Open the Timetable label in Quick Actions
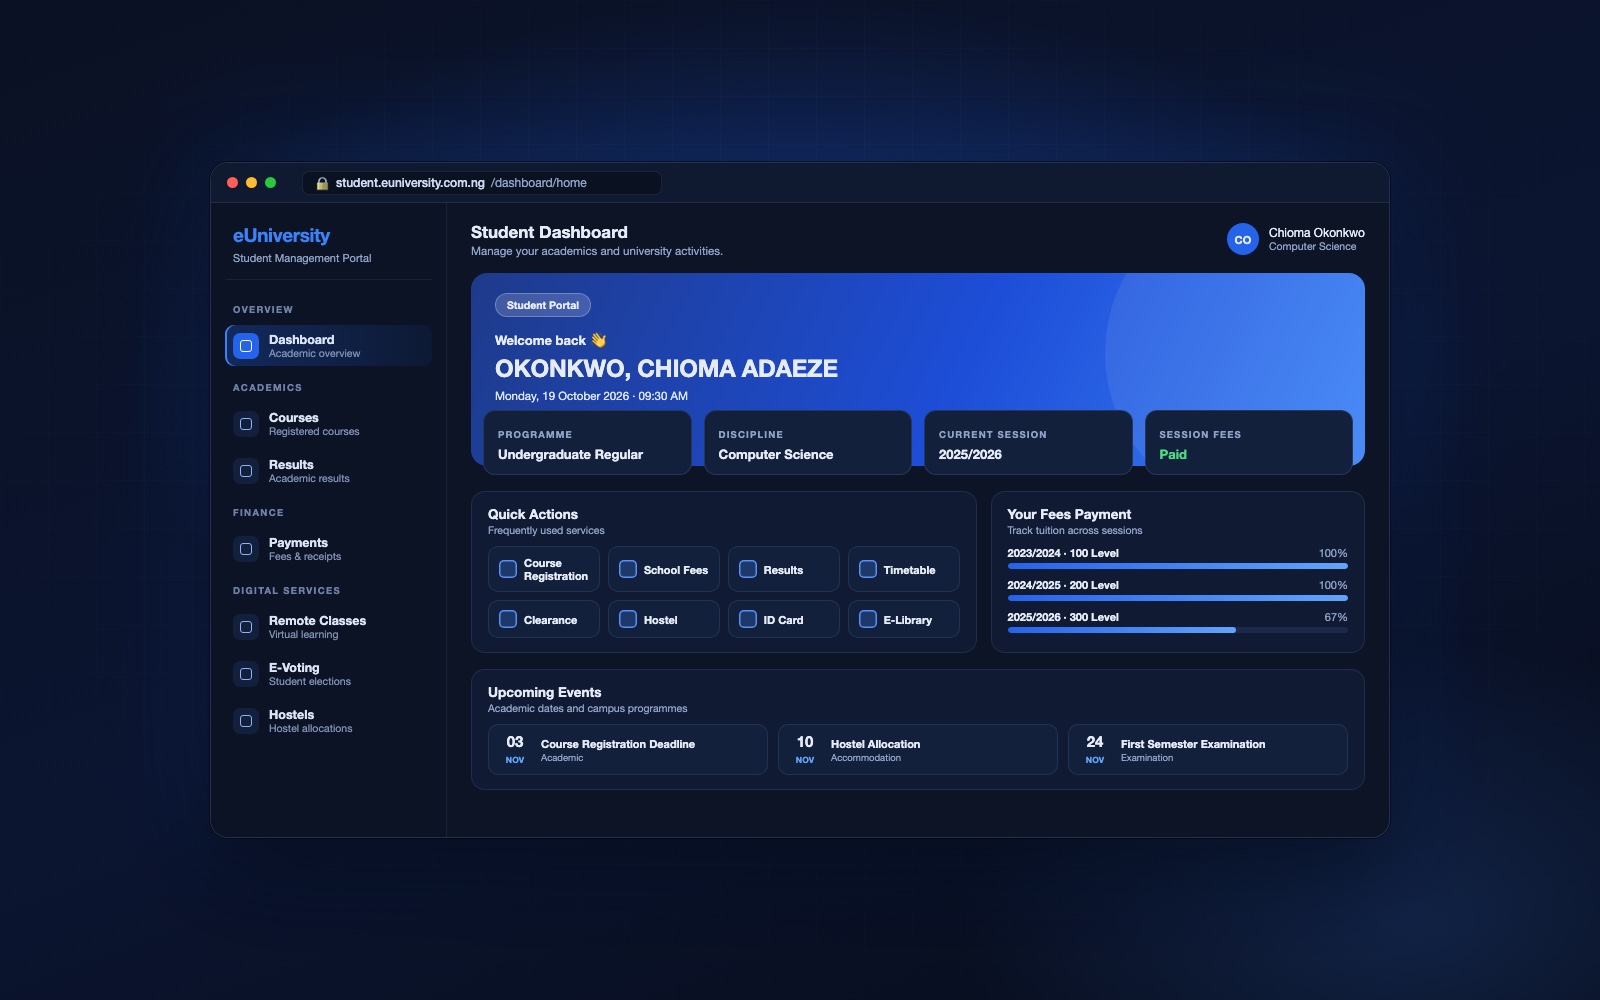 pos(909,570)
